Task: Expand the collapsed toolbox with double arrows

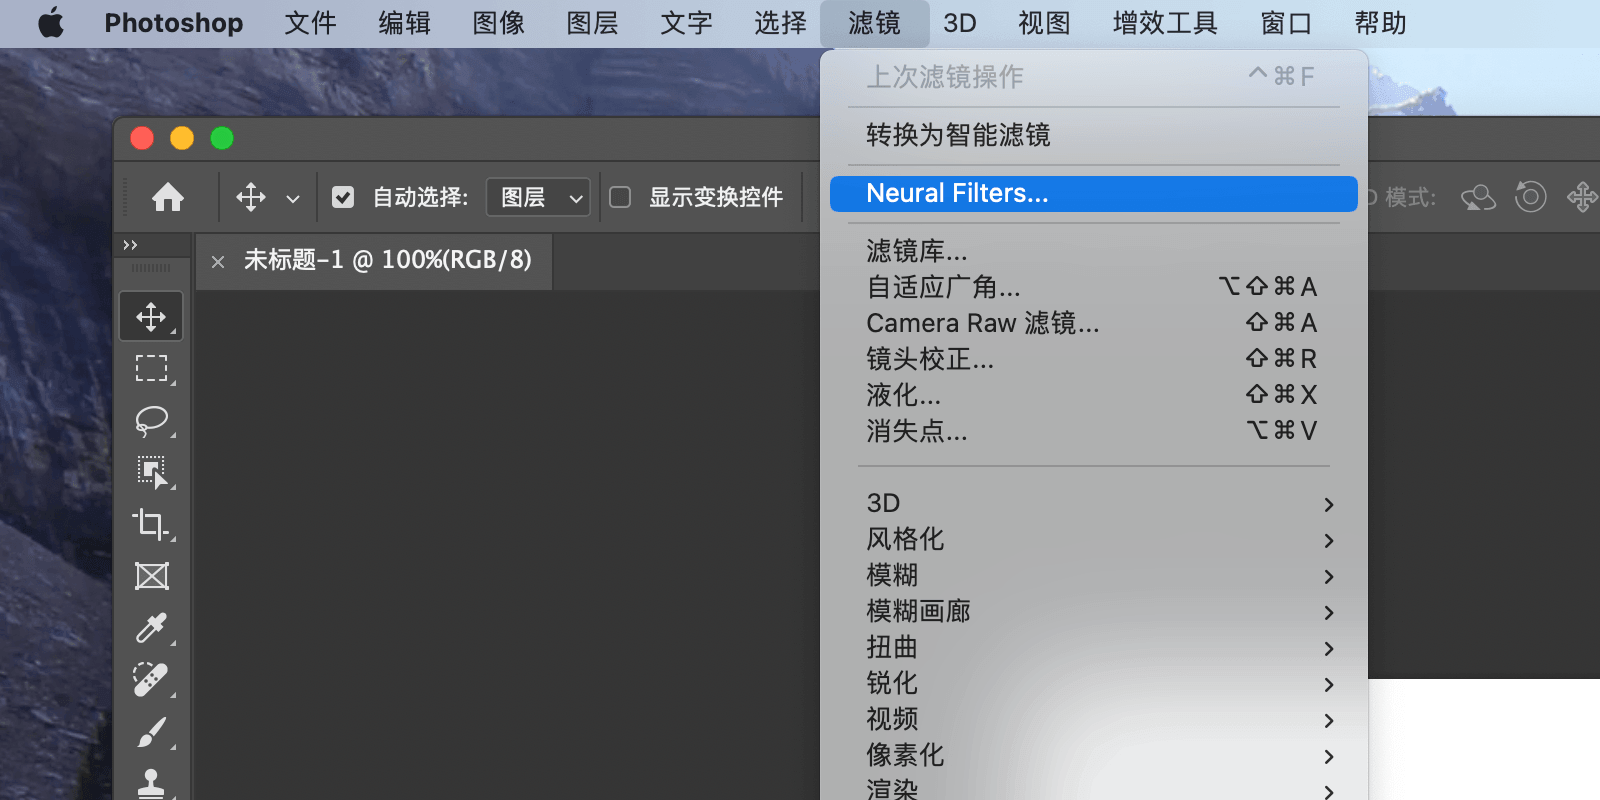Action: (x=130, y=245)
